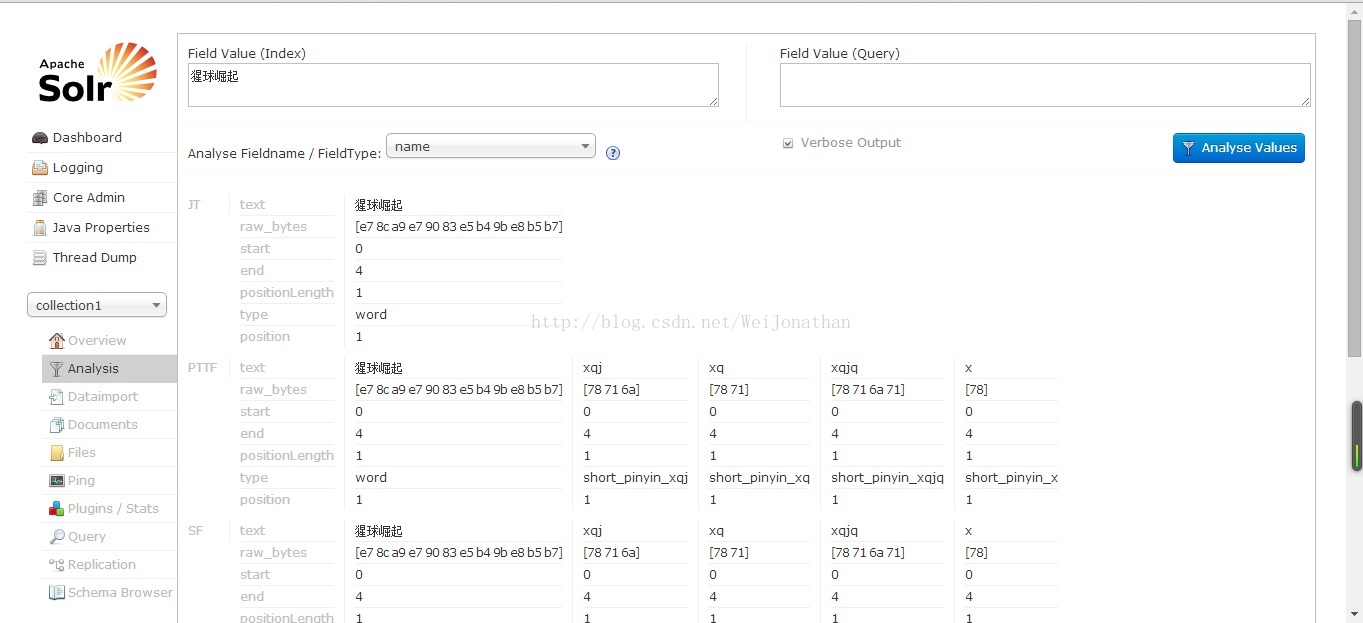Click in the Field Value (Index) textbox
1363x623 pixels.
[453, 85]
